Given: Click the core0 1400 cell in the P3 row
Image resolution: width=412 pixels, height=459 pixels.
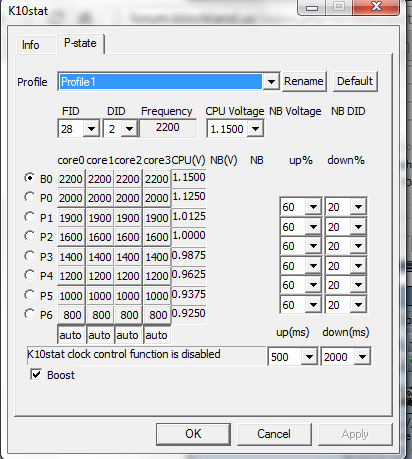Looking at the screenshot, I should (71, 257).
